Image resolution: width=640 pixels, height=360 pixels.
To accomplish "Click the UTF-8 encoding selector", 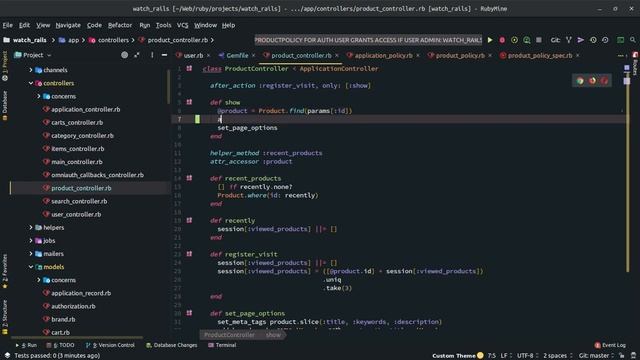I will tap(528, 356).
